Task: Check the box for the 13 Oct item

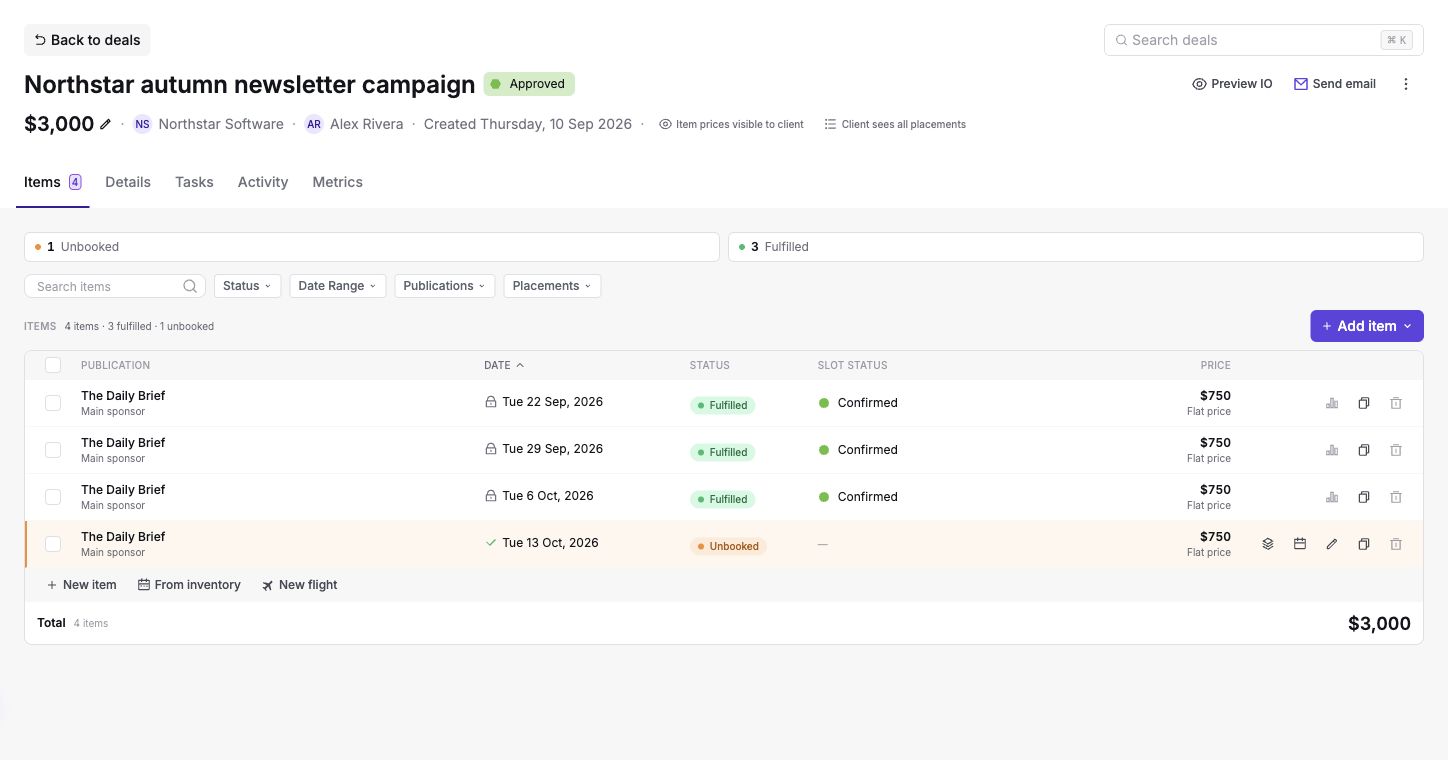Action: [53, 544]
